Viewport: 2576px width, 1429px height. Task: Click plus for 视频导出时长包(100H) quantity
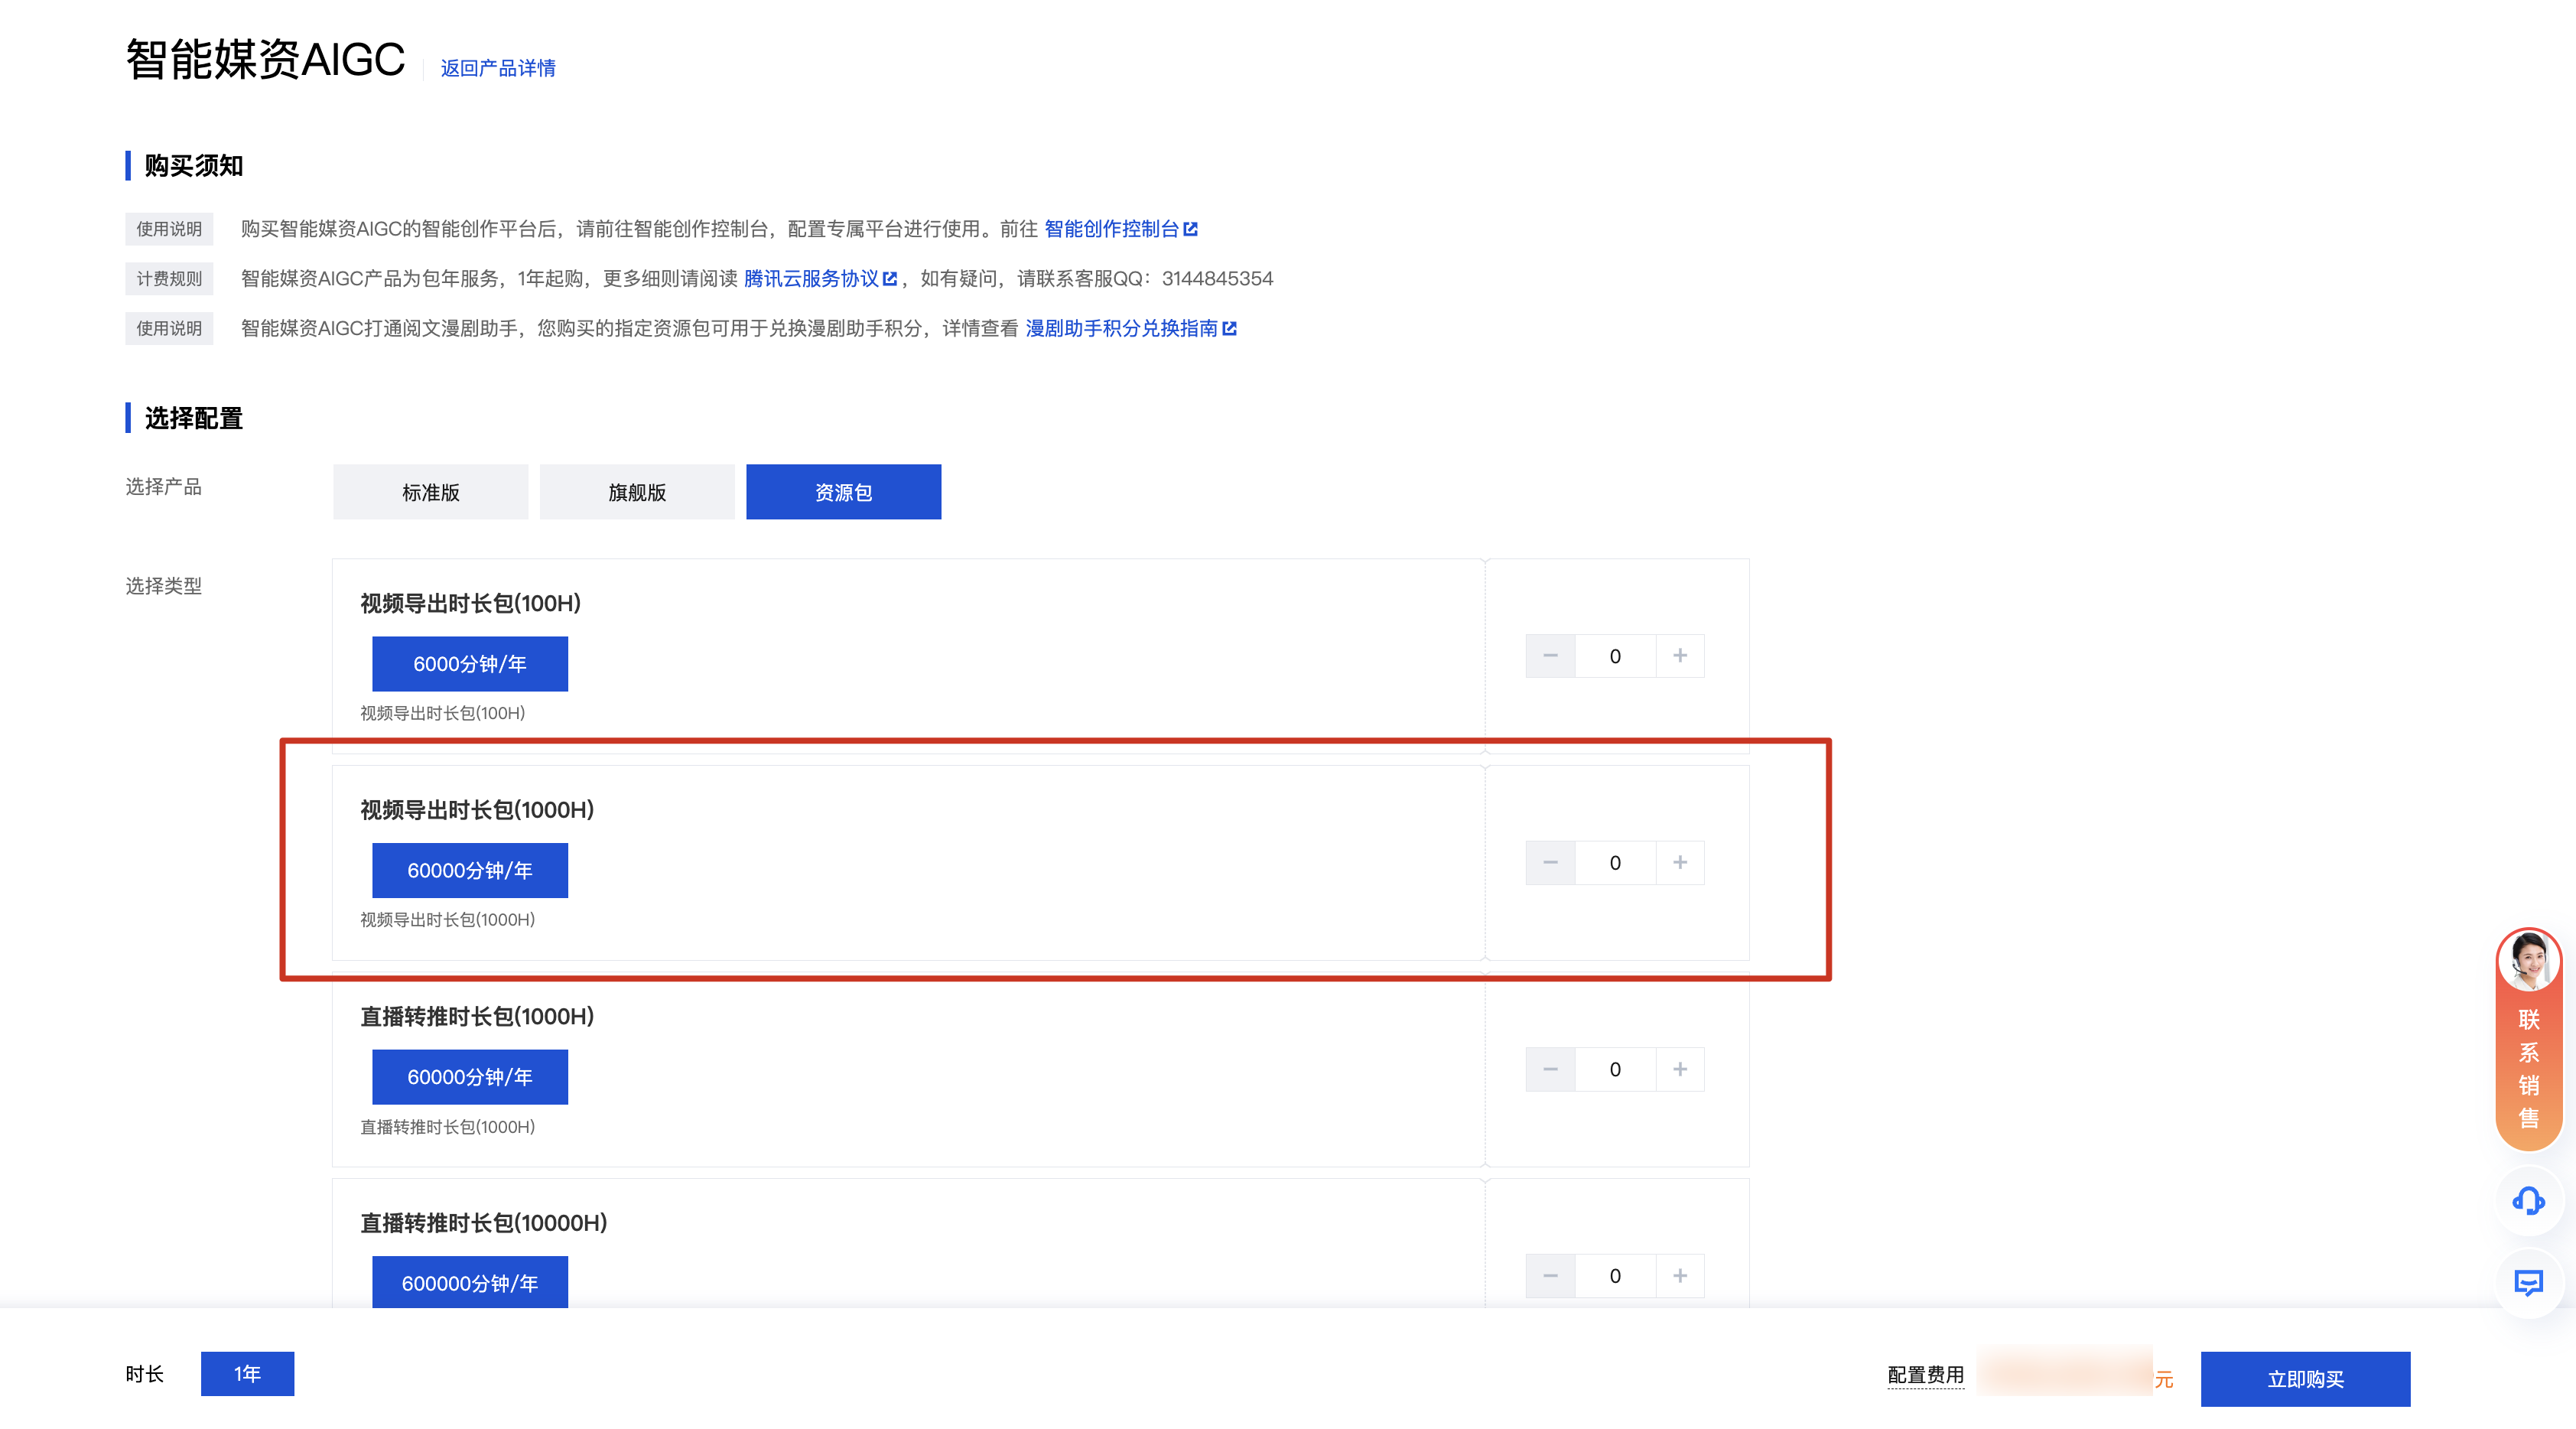[1679, 656]
